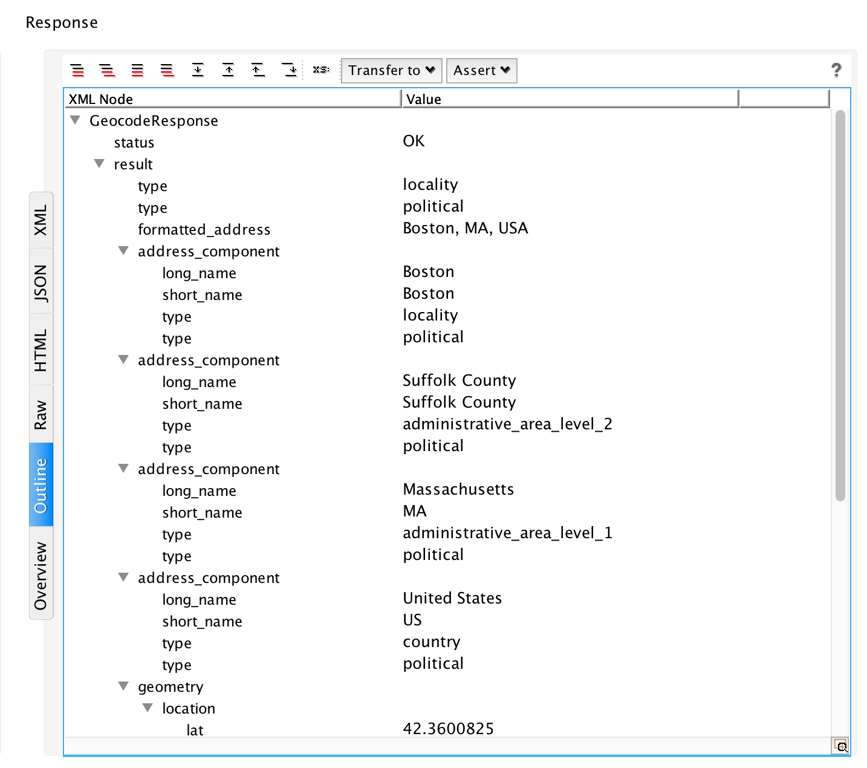Viewport: 867px width, 768px height.
Task: Select the long_name row with Suffolk County
Action: (x=447, y=382)
